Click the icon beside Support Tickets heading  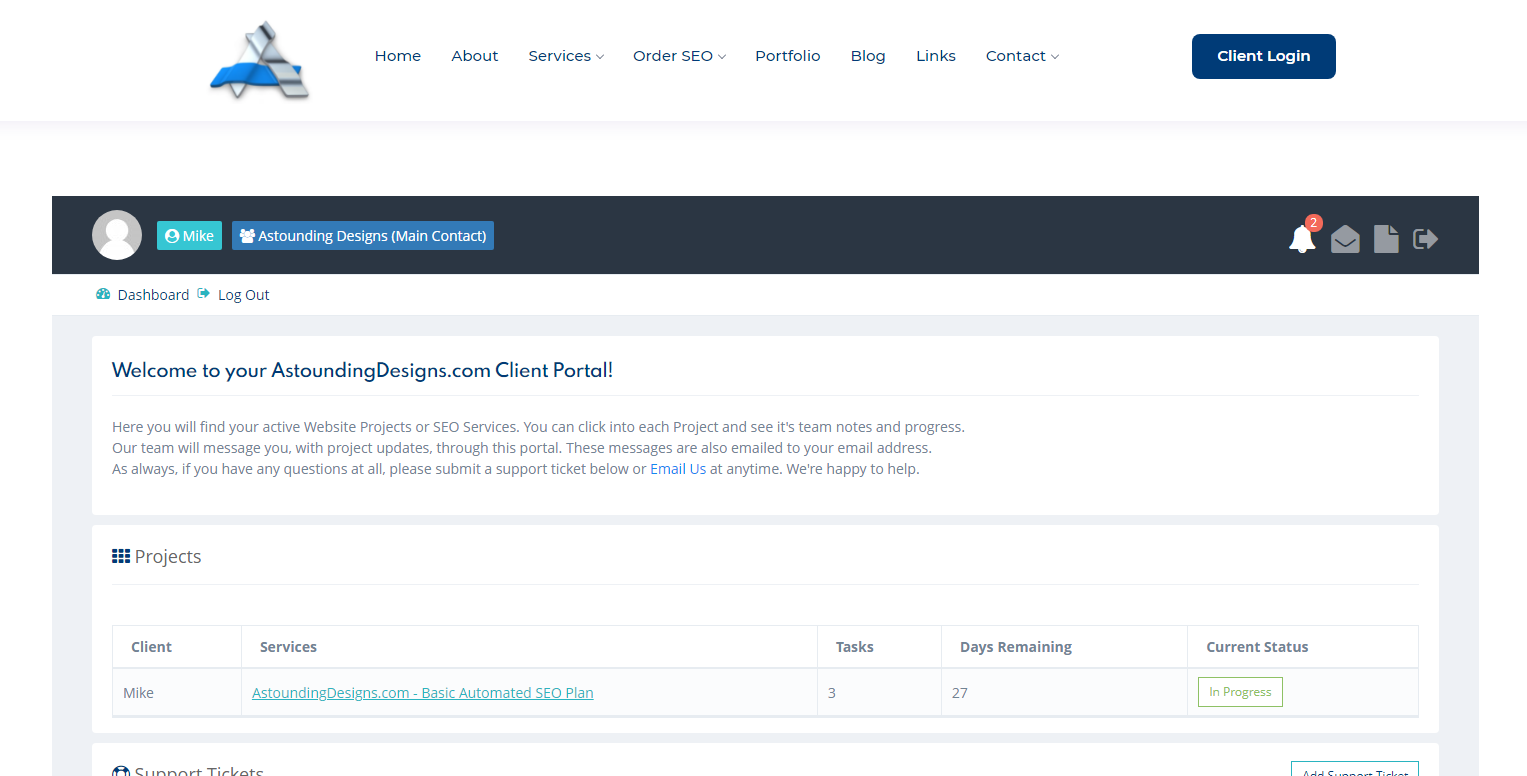(121, 770)
